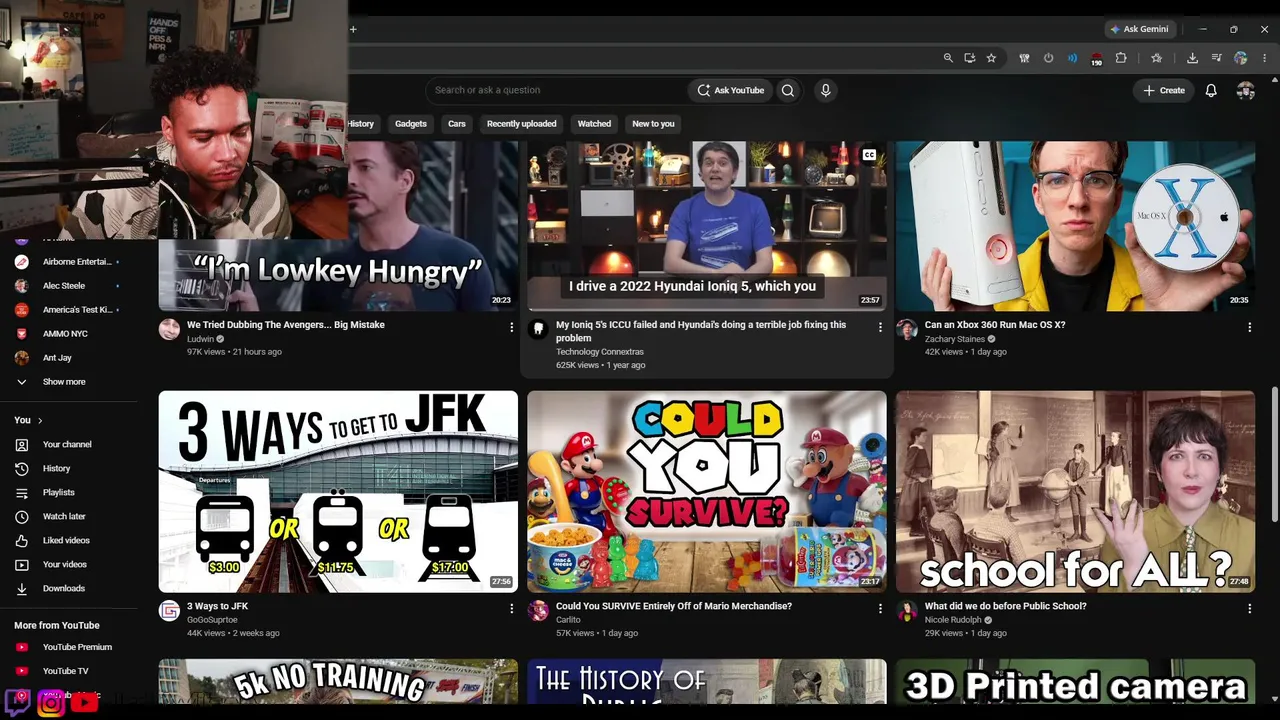Viewport: 1280px width, 720px height.
Task: Open the Nicole Rudolph channel link
Action: click(953, 620)
